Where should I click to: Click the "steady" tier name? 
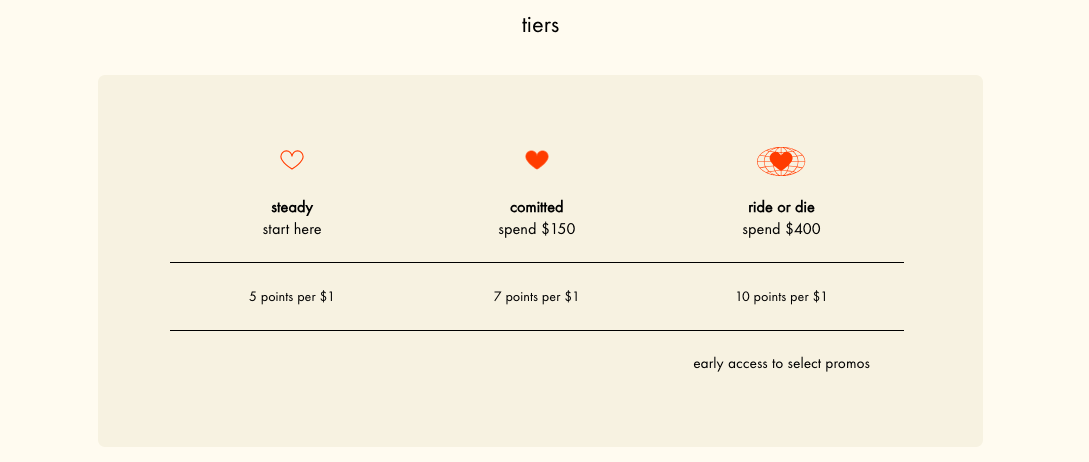(x=292, y=207)
